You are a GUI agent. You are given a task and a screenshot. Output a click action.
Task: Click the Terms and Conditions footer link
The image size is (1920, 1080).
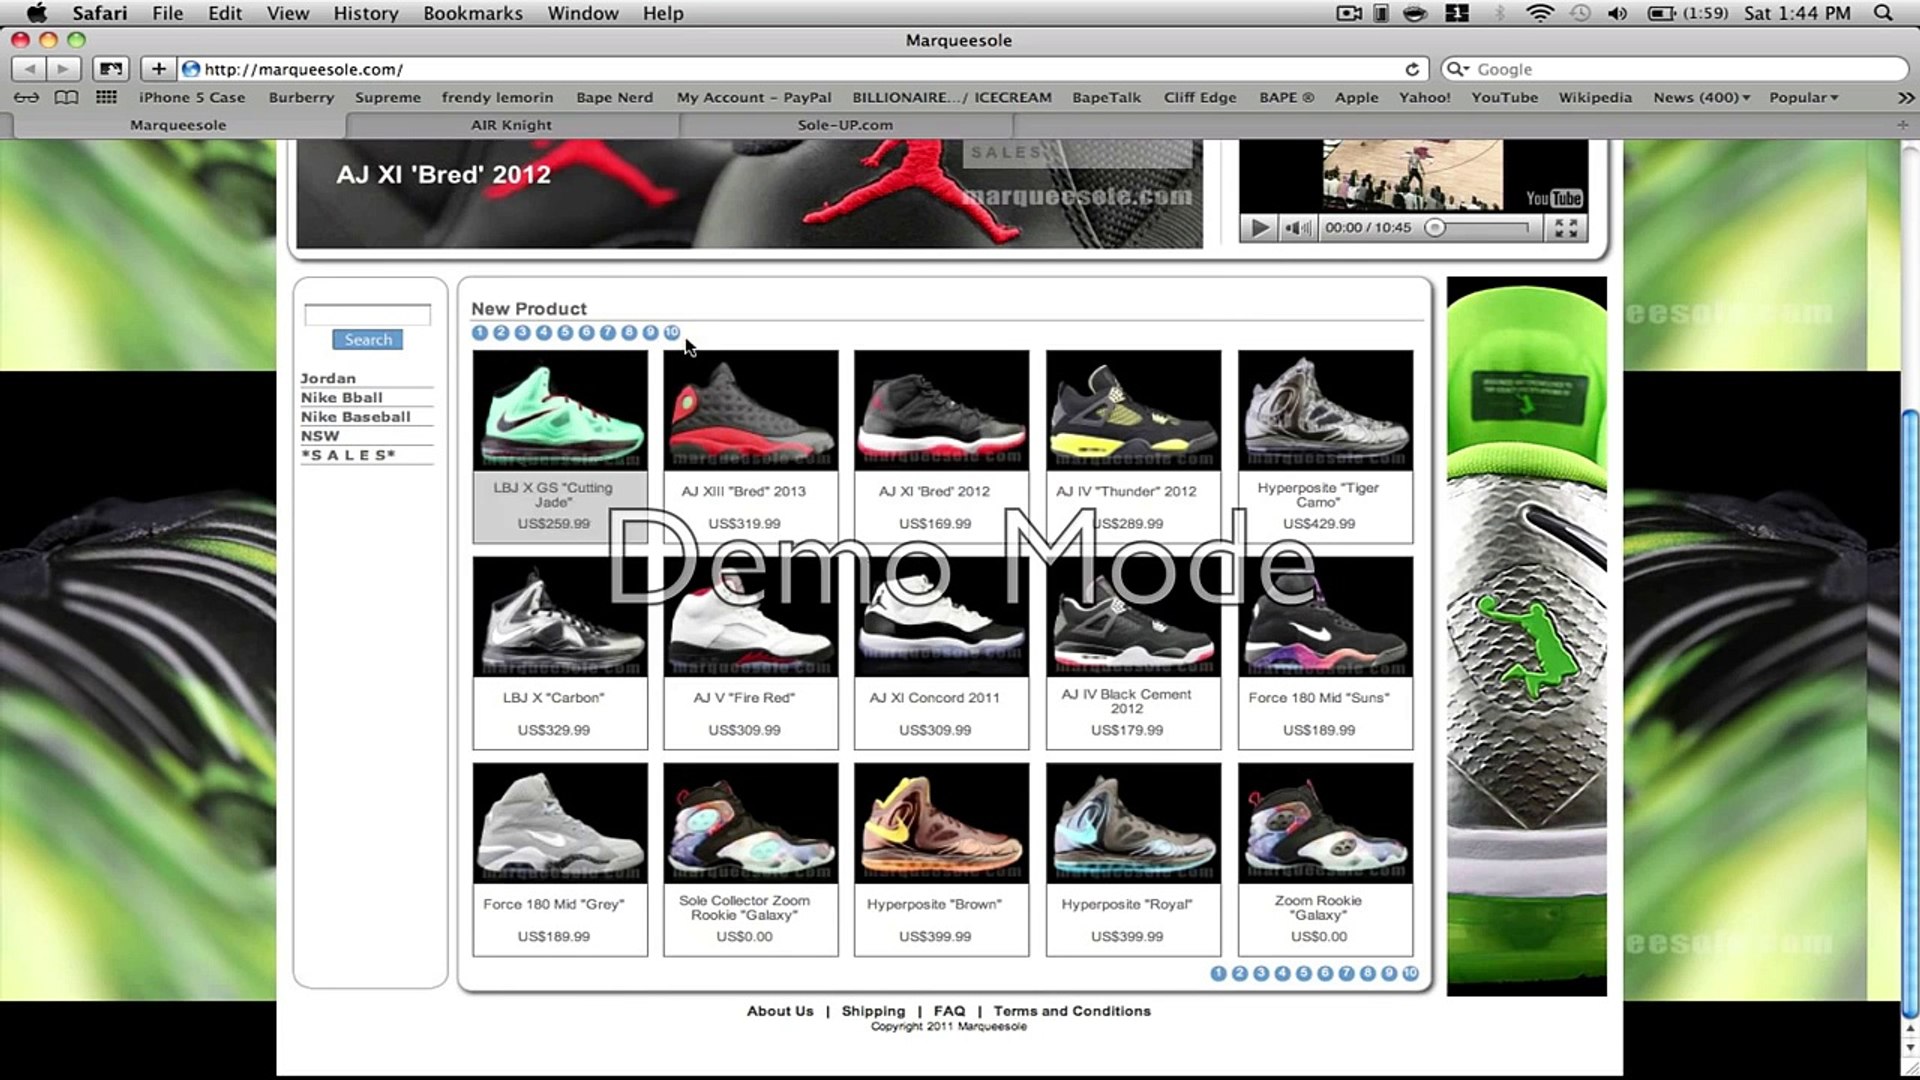(x=1072, y=1011)
